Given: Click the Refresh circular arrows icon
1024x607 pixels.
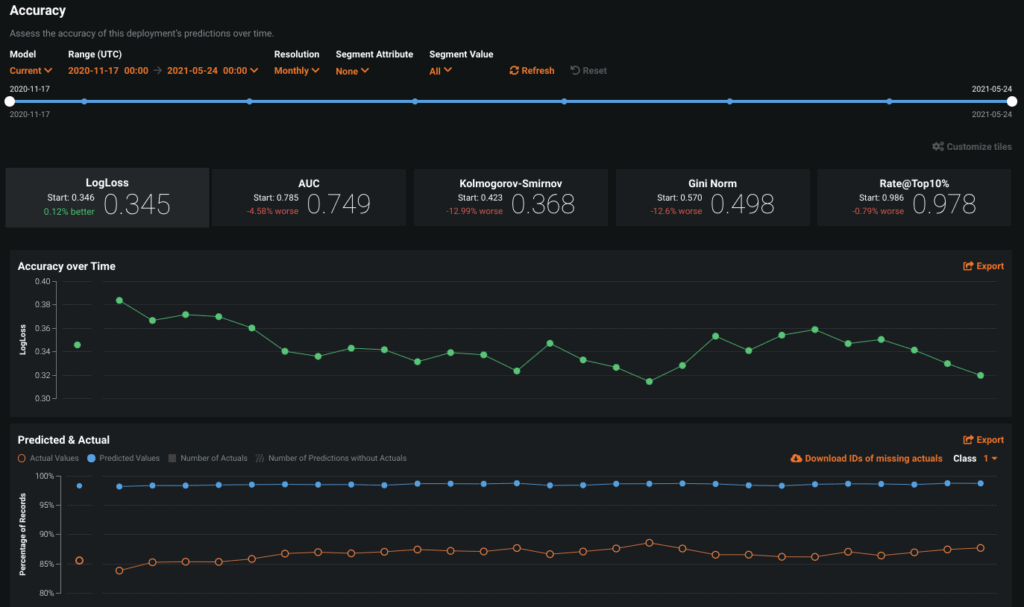Looking at the screenshot, I should (514, 71).
